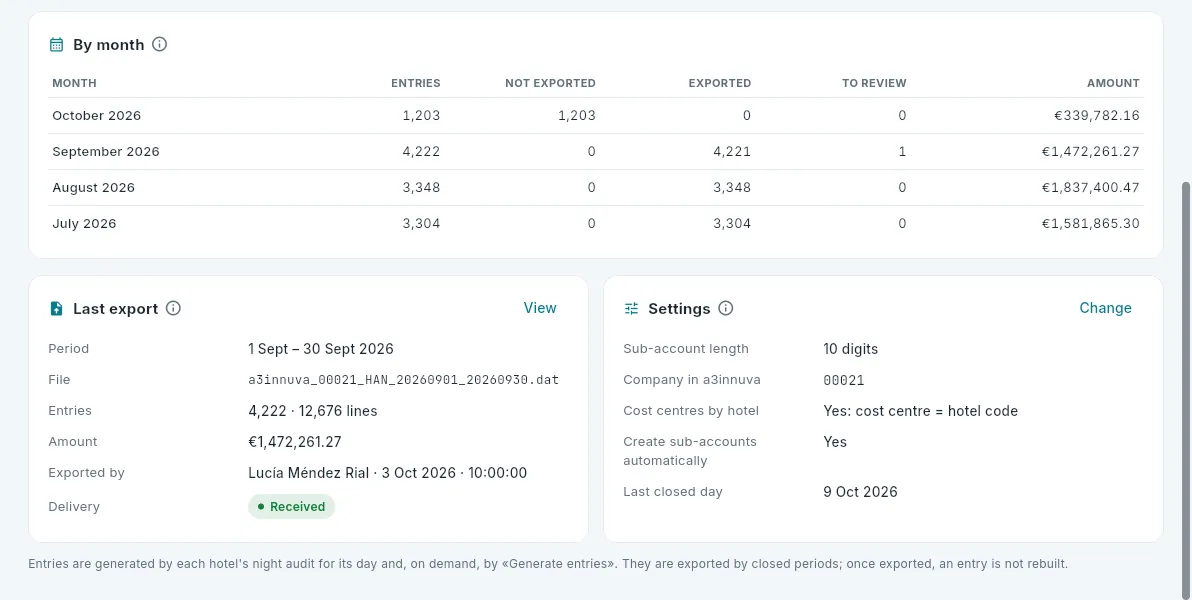1192x600 pixels.
Task: Select the October 2026 row
Action: pyautogui.click(x=596, y=116)
